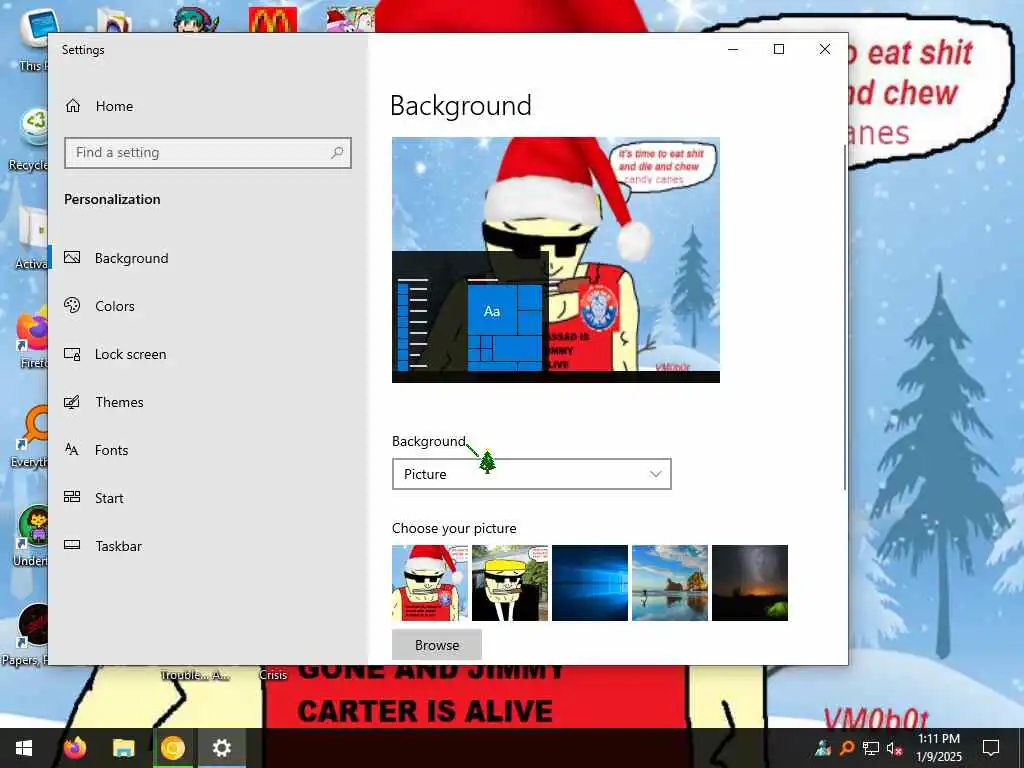
Task: Open File Explorer from the taskbar
Action: point(123,748)
